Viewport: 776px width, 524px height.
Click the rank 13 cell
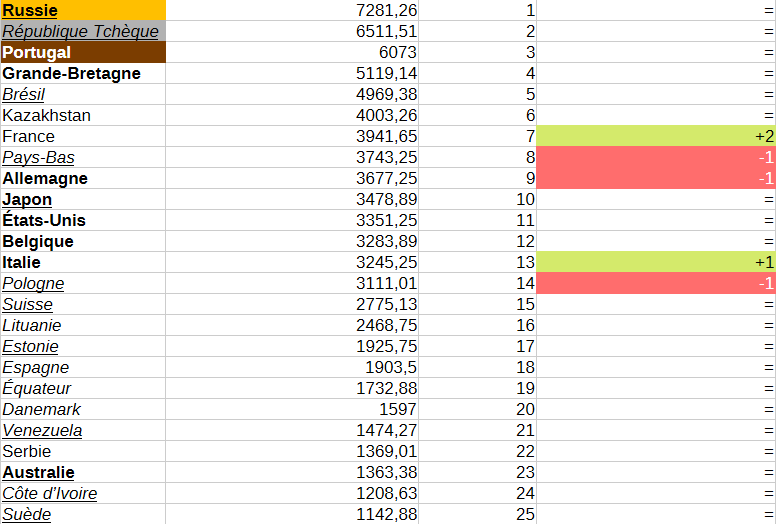pyautogui.click(x=478, y=262)
